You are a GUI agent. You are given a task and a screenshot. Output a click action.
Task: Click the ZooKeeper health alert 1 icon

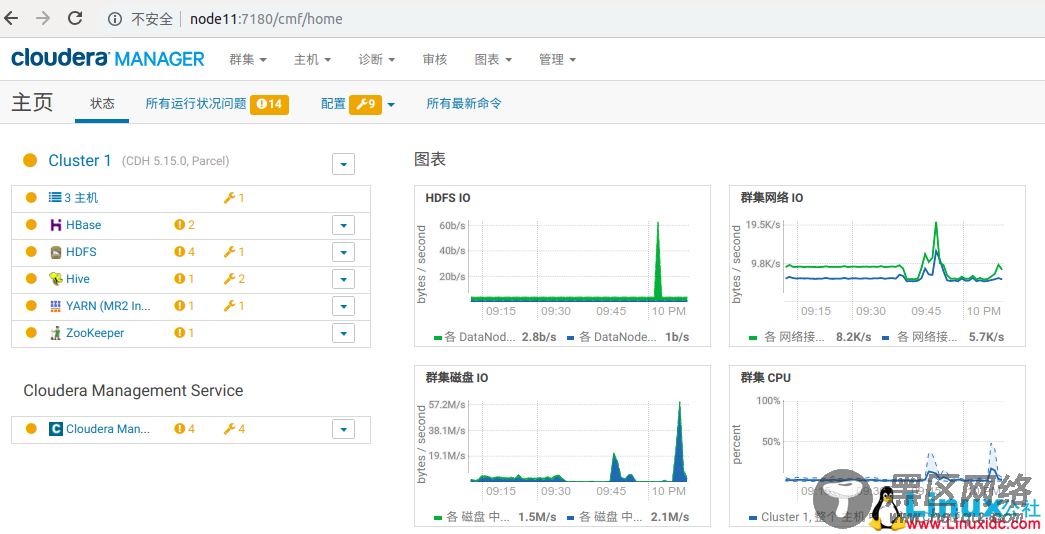[184, 333]
